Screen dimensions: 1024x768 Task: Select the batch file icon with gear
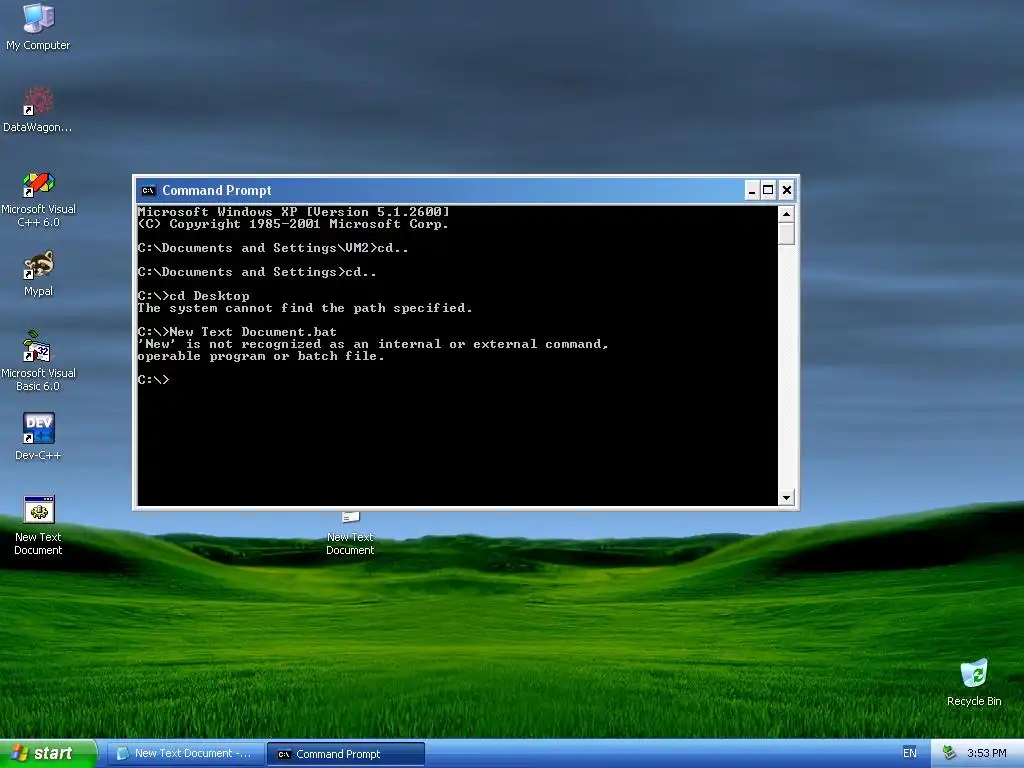(x=38, y=526)
